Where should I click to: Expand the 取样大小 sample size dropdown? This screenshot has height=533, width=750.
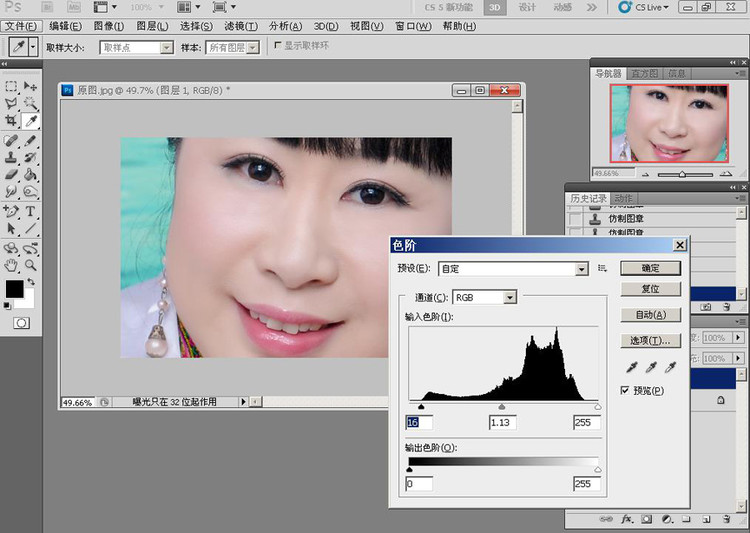coord(136,47)
